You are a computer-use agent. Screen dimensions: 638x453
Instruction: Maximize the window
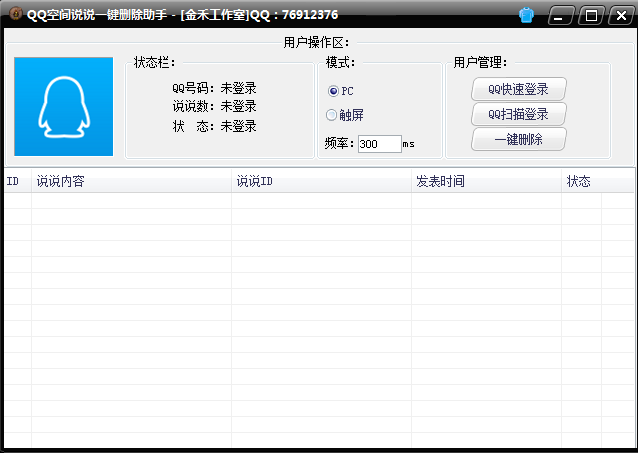pos(590,15)
